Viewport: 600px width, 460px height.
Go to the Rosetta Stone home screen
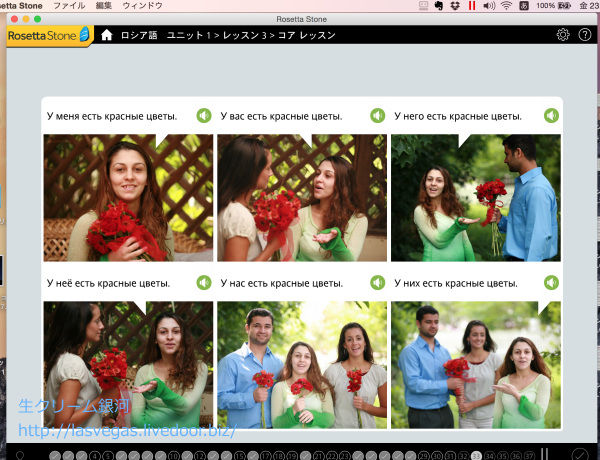(107, 35)
